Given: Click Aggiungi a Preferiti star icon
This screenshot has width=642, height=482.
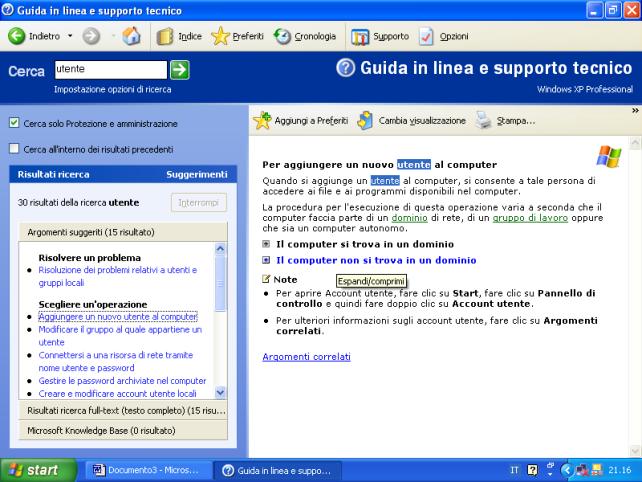Looking at the screenshot, I should click(x=262, y=120).
